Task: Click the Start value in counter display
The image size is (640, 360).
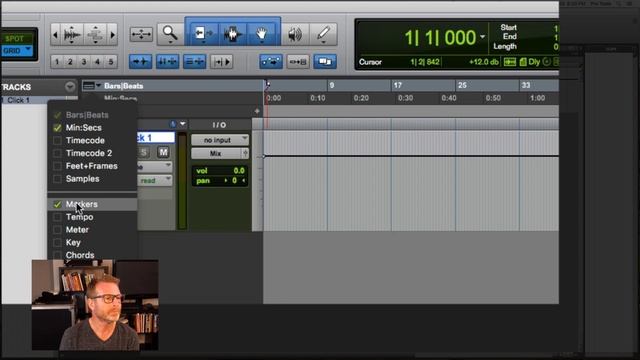Action: (556, 28)
